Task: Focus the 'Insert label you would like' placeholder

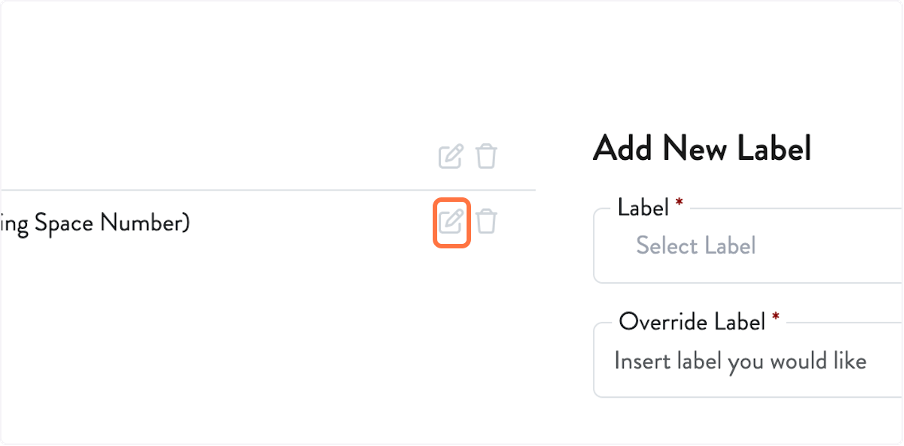Action: coord(739,360)
